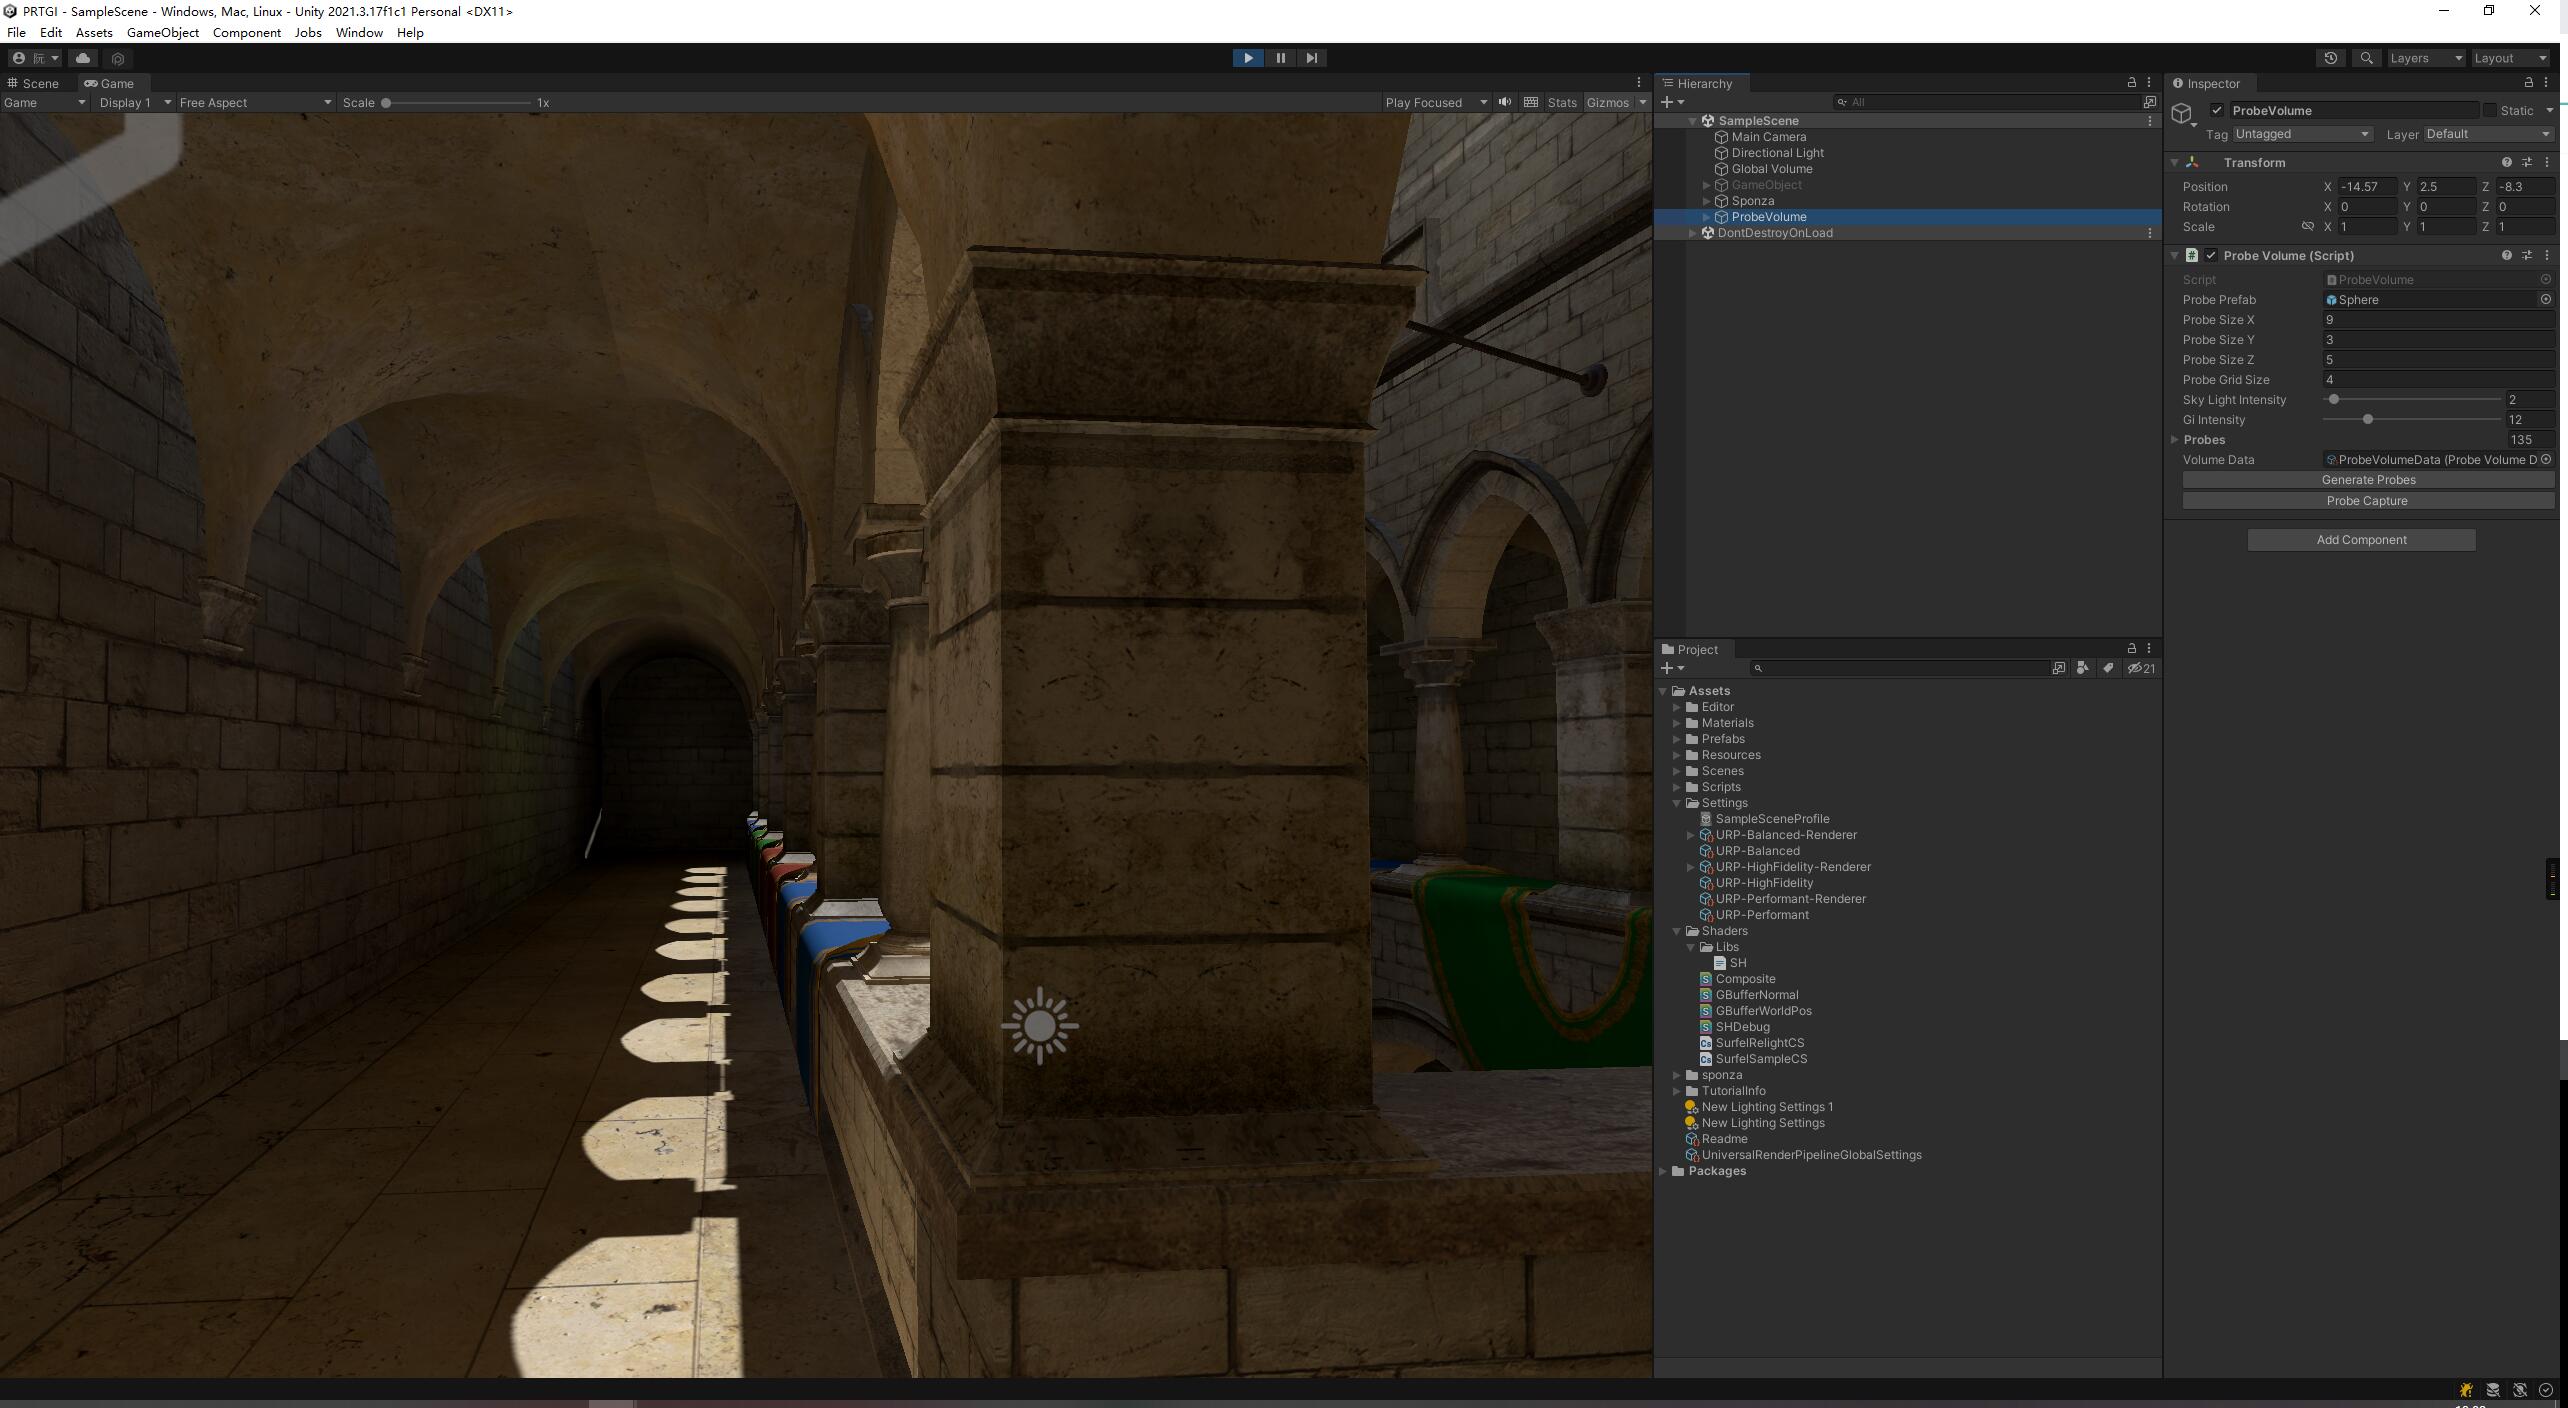Open the Gizmos dropdown arrow
Image resolution: width=2568 pixels, height=1408 pixels.
tap(1642, 102)
